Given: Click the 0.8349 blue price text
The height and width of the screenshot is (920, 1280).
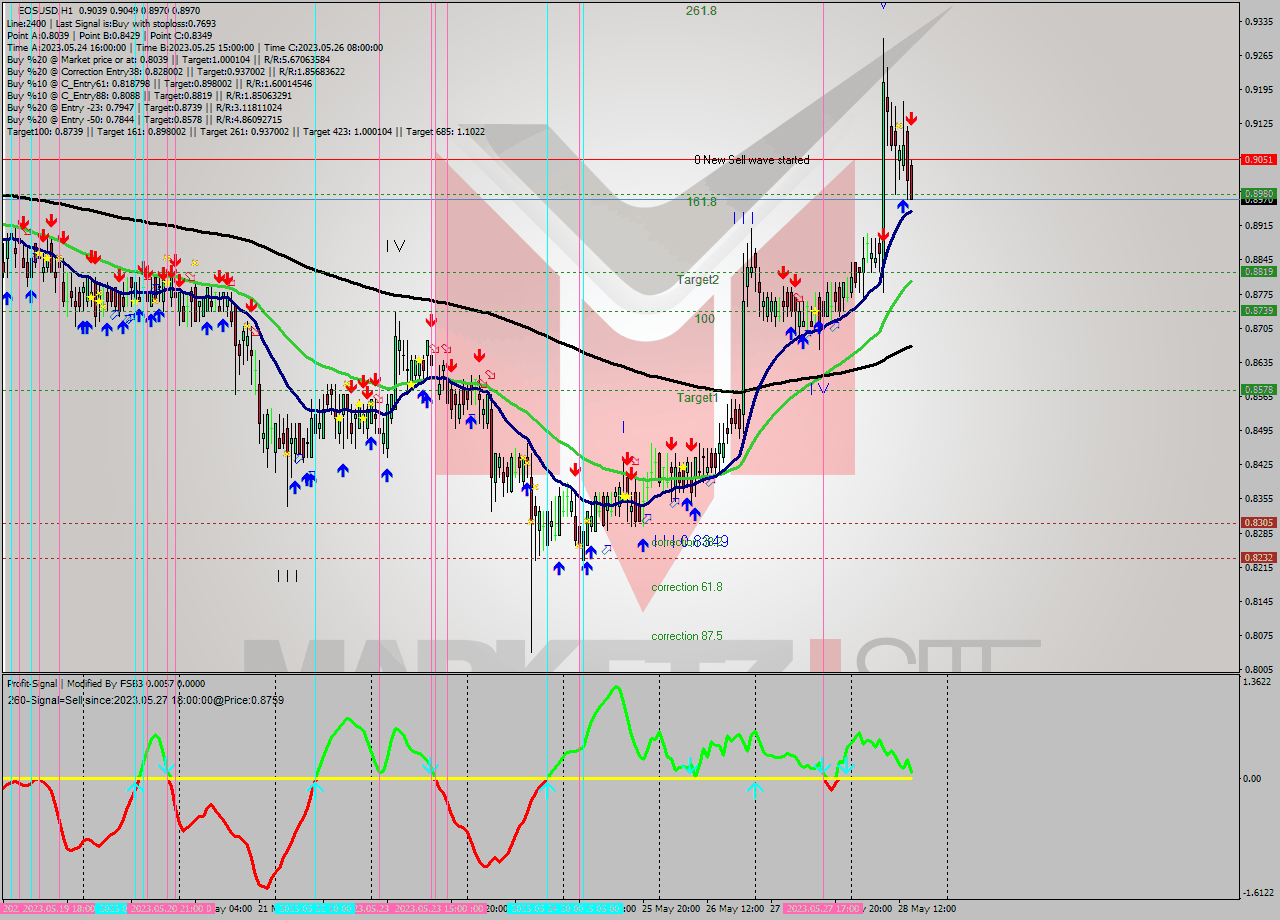Looking at the screenshot, I should tap(704, 541).
